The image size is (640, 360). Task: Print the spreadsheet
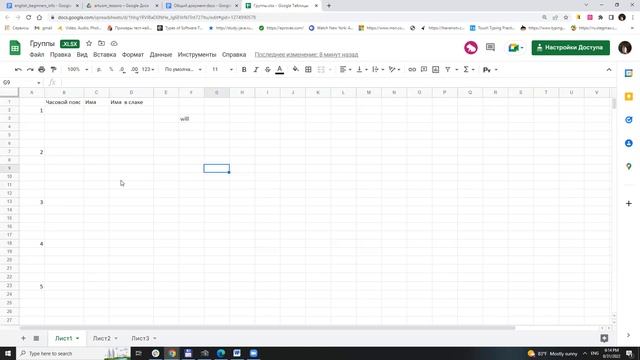tap(42, 70)
